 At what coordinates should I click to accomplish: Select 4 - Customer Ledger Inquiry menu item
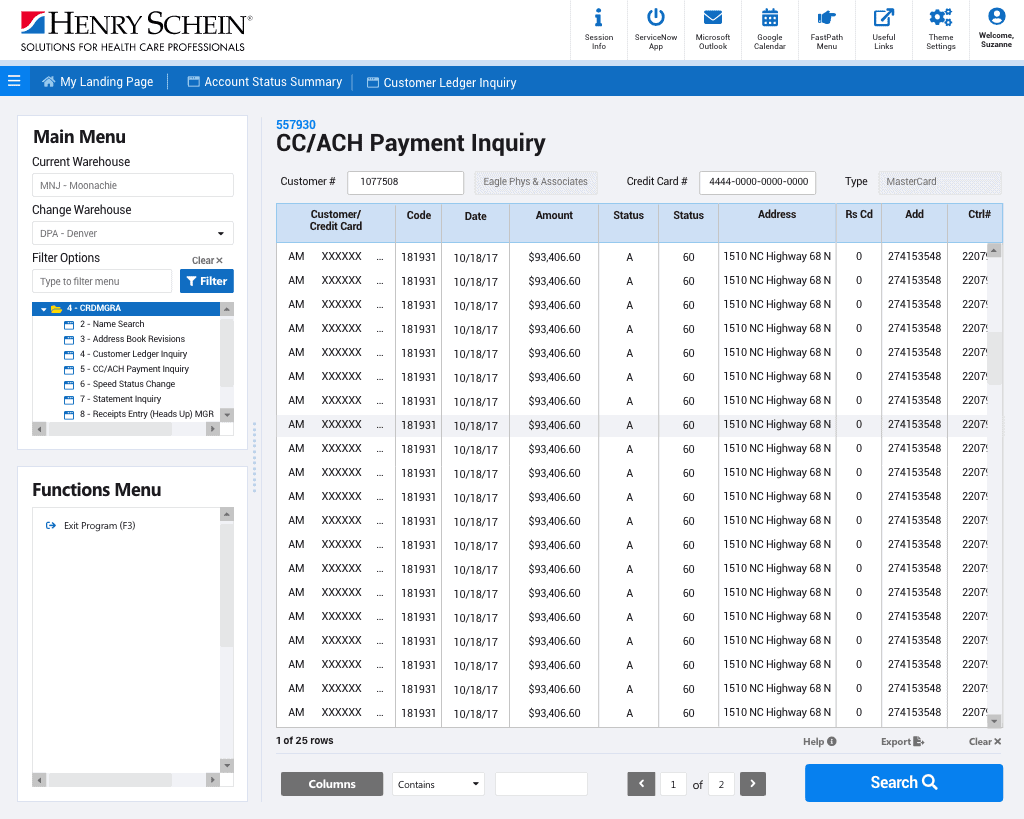tap(133, 354)
